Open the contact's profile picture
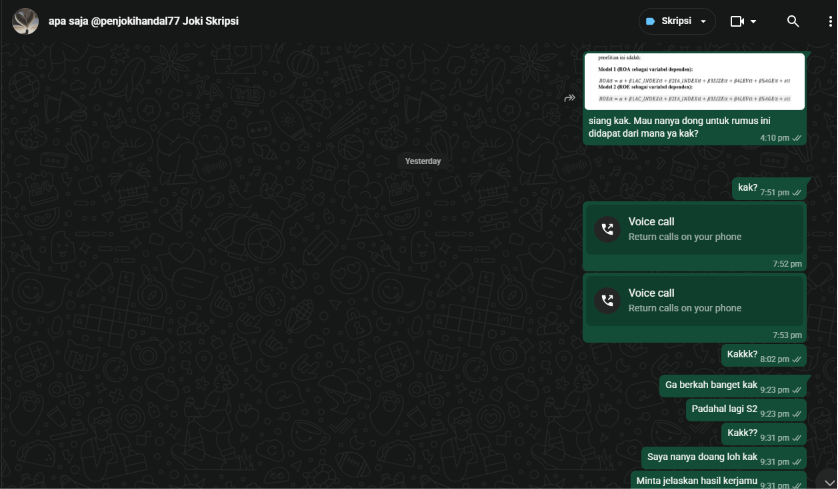 pos(25,21)
